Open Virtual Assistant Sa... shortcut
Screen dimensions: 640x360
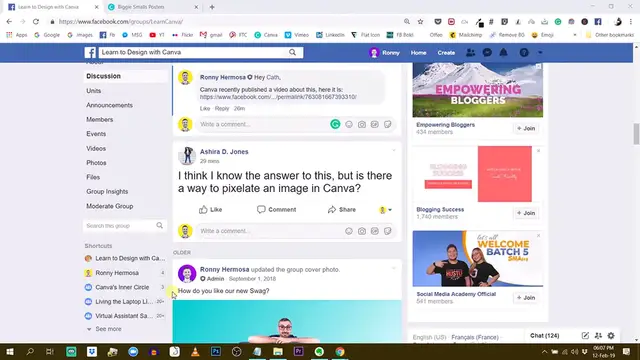click(x=124, y=316)
